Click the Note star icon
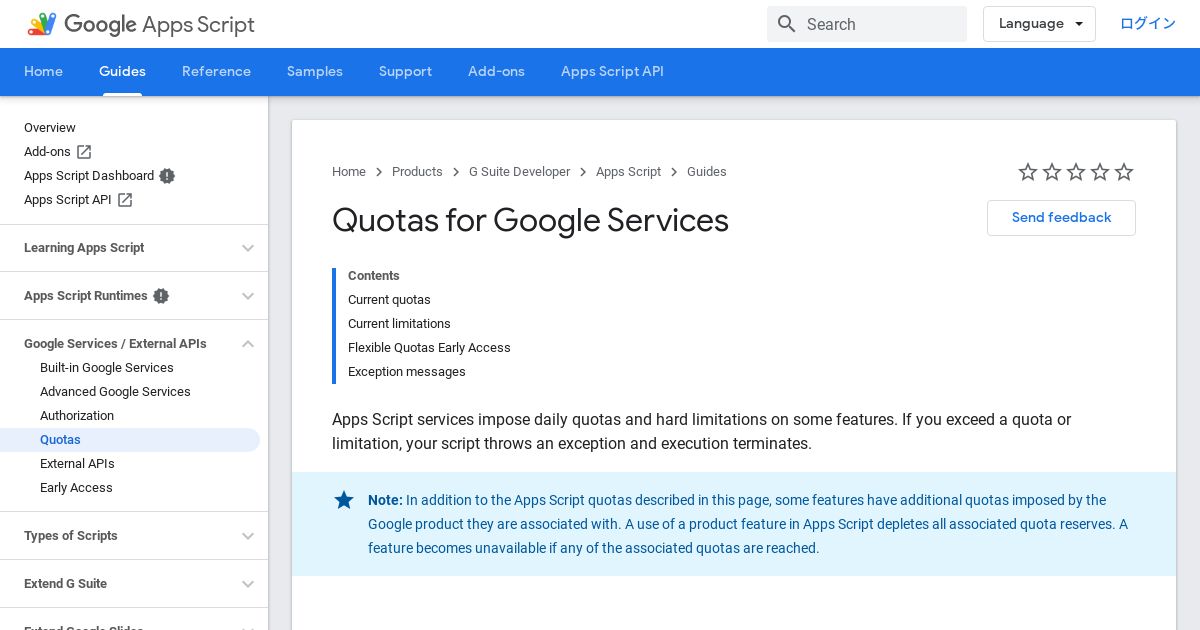 click(x=344, y=500)
